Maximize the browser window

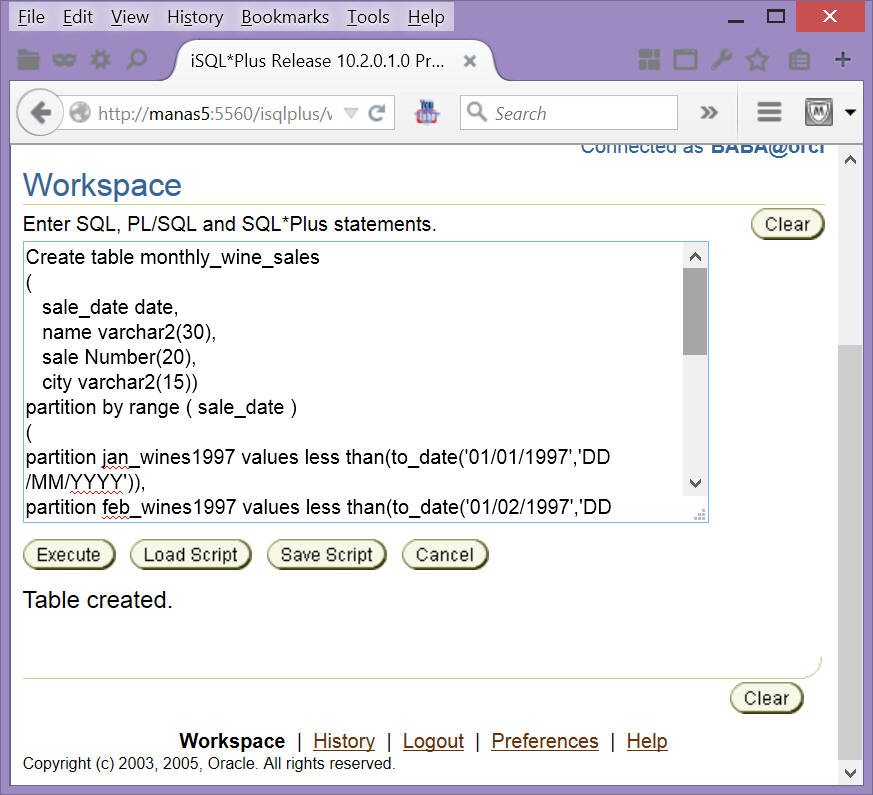[776, 17]
